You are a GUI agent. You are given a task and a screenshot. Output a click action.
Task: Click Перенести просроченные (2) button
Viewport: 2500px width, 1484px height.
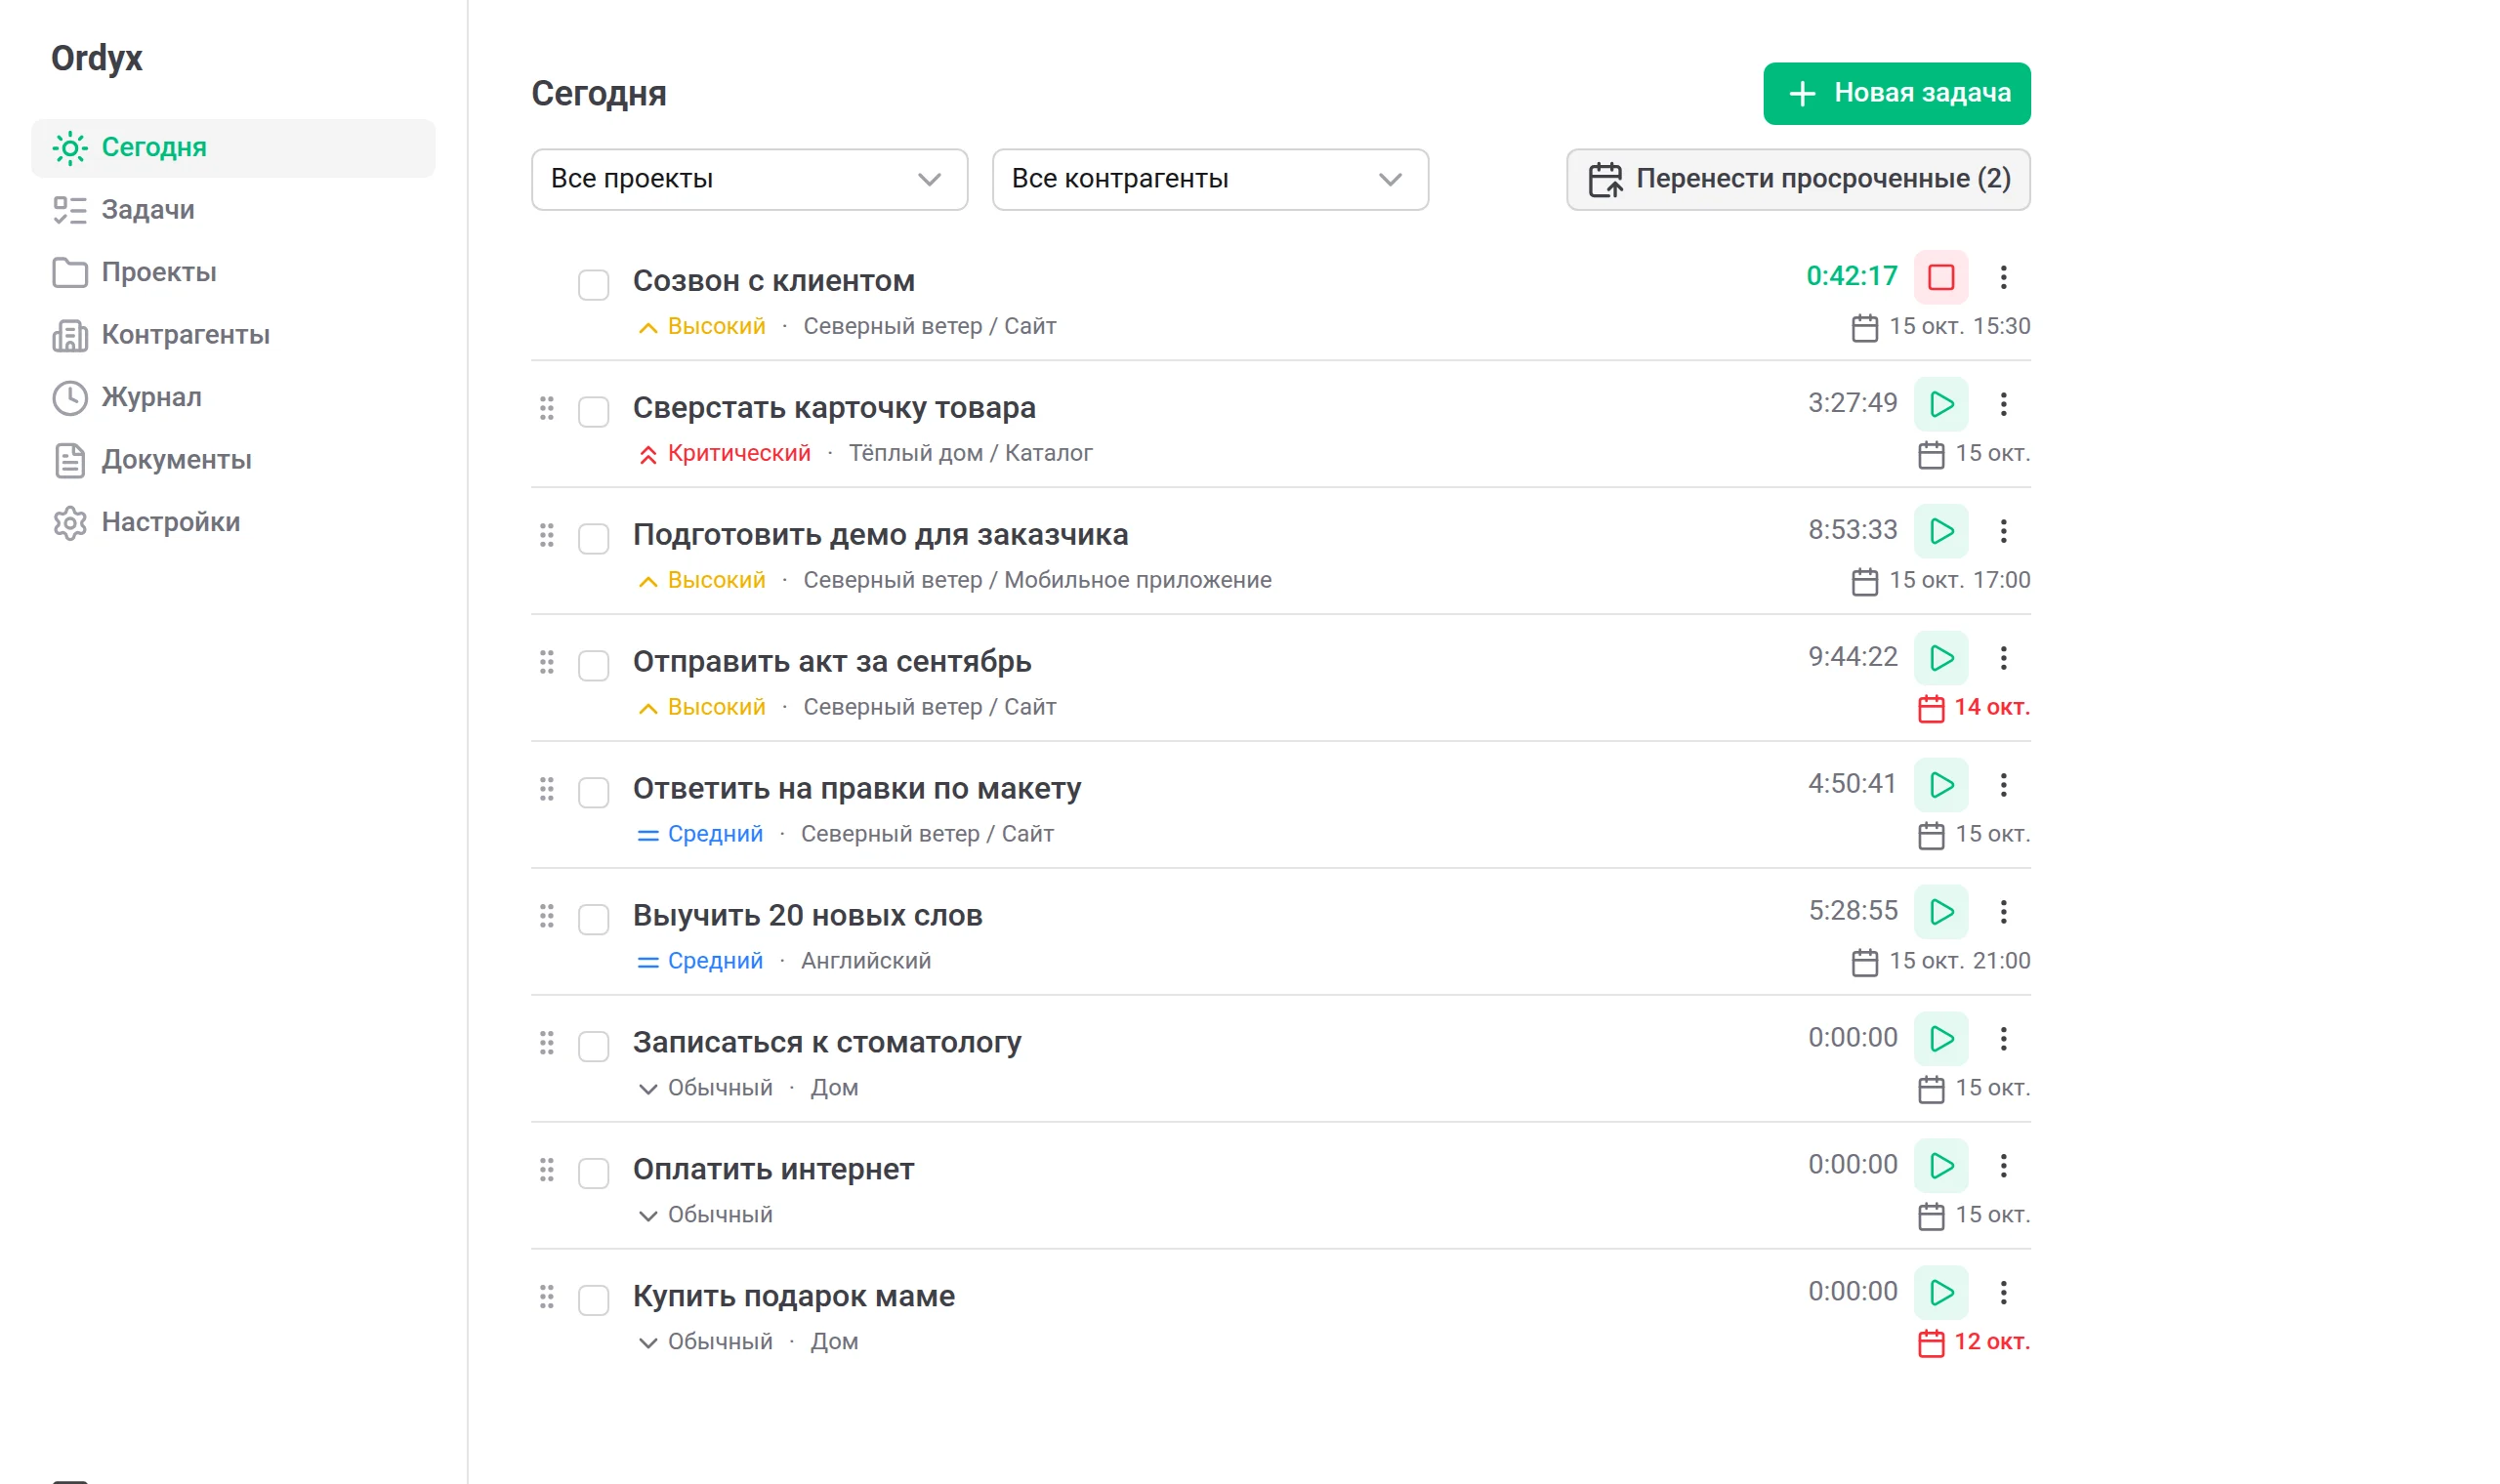click(x=1798, y=180)
